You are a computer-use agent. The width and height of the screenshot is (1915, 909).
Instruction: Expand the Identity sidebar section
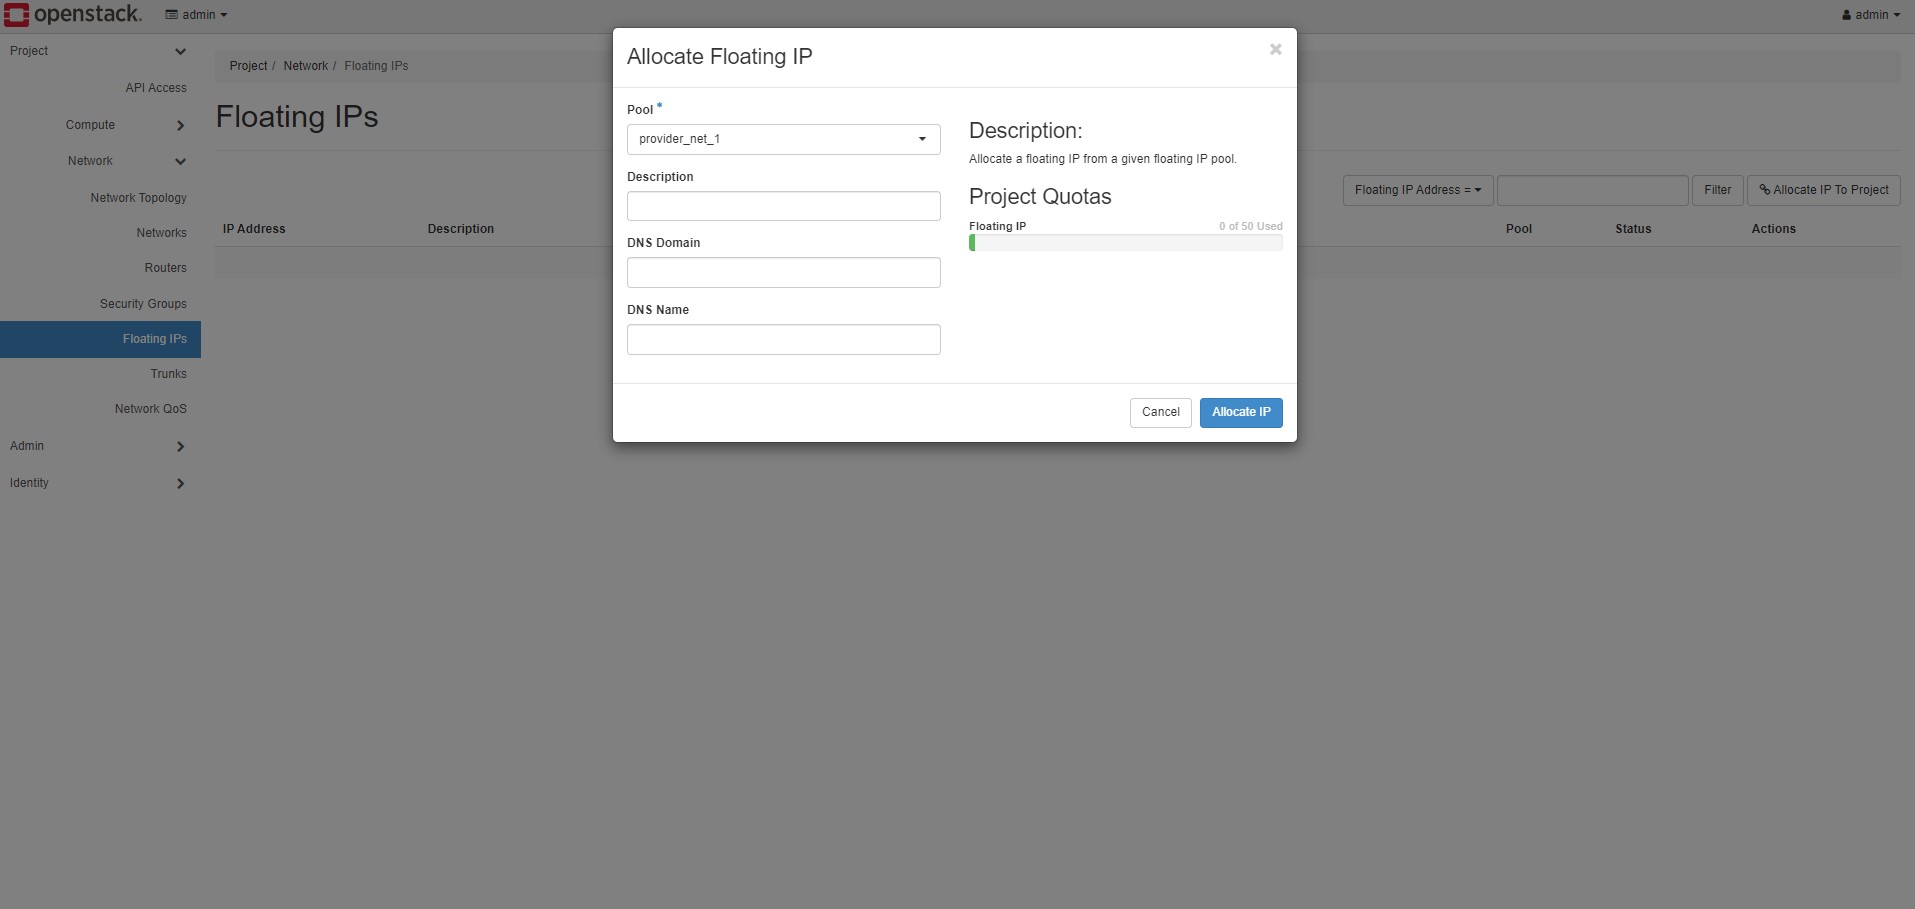click(180, 483)
